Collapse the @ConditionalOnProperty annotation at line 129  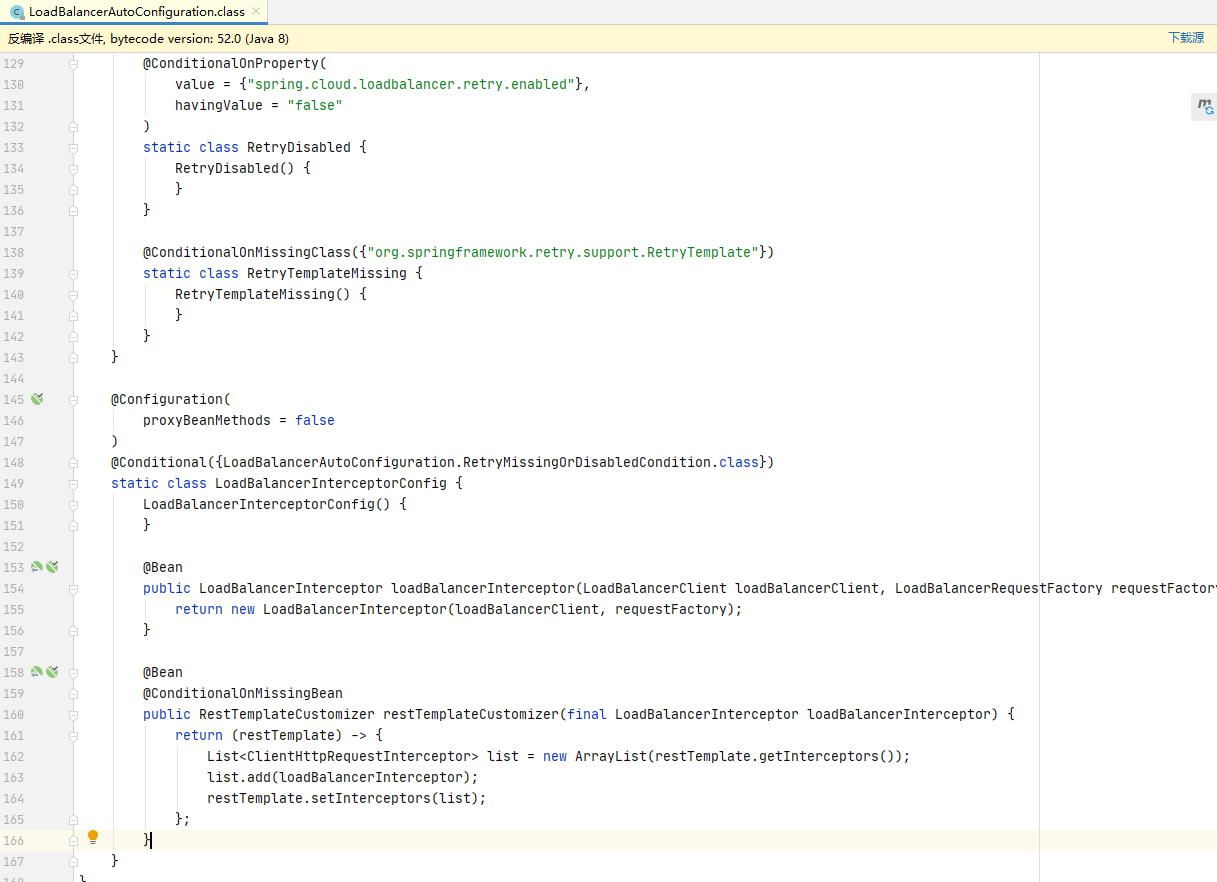pos(73,63)
